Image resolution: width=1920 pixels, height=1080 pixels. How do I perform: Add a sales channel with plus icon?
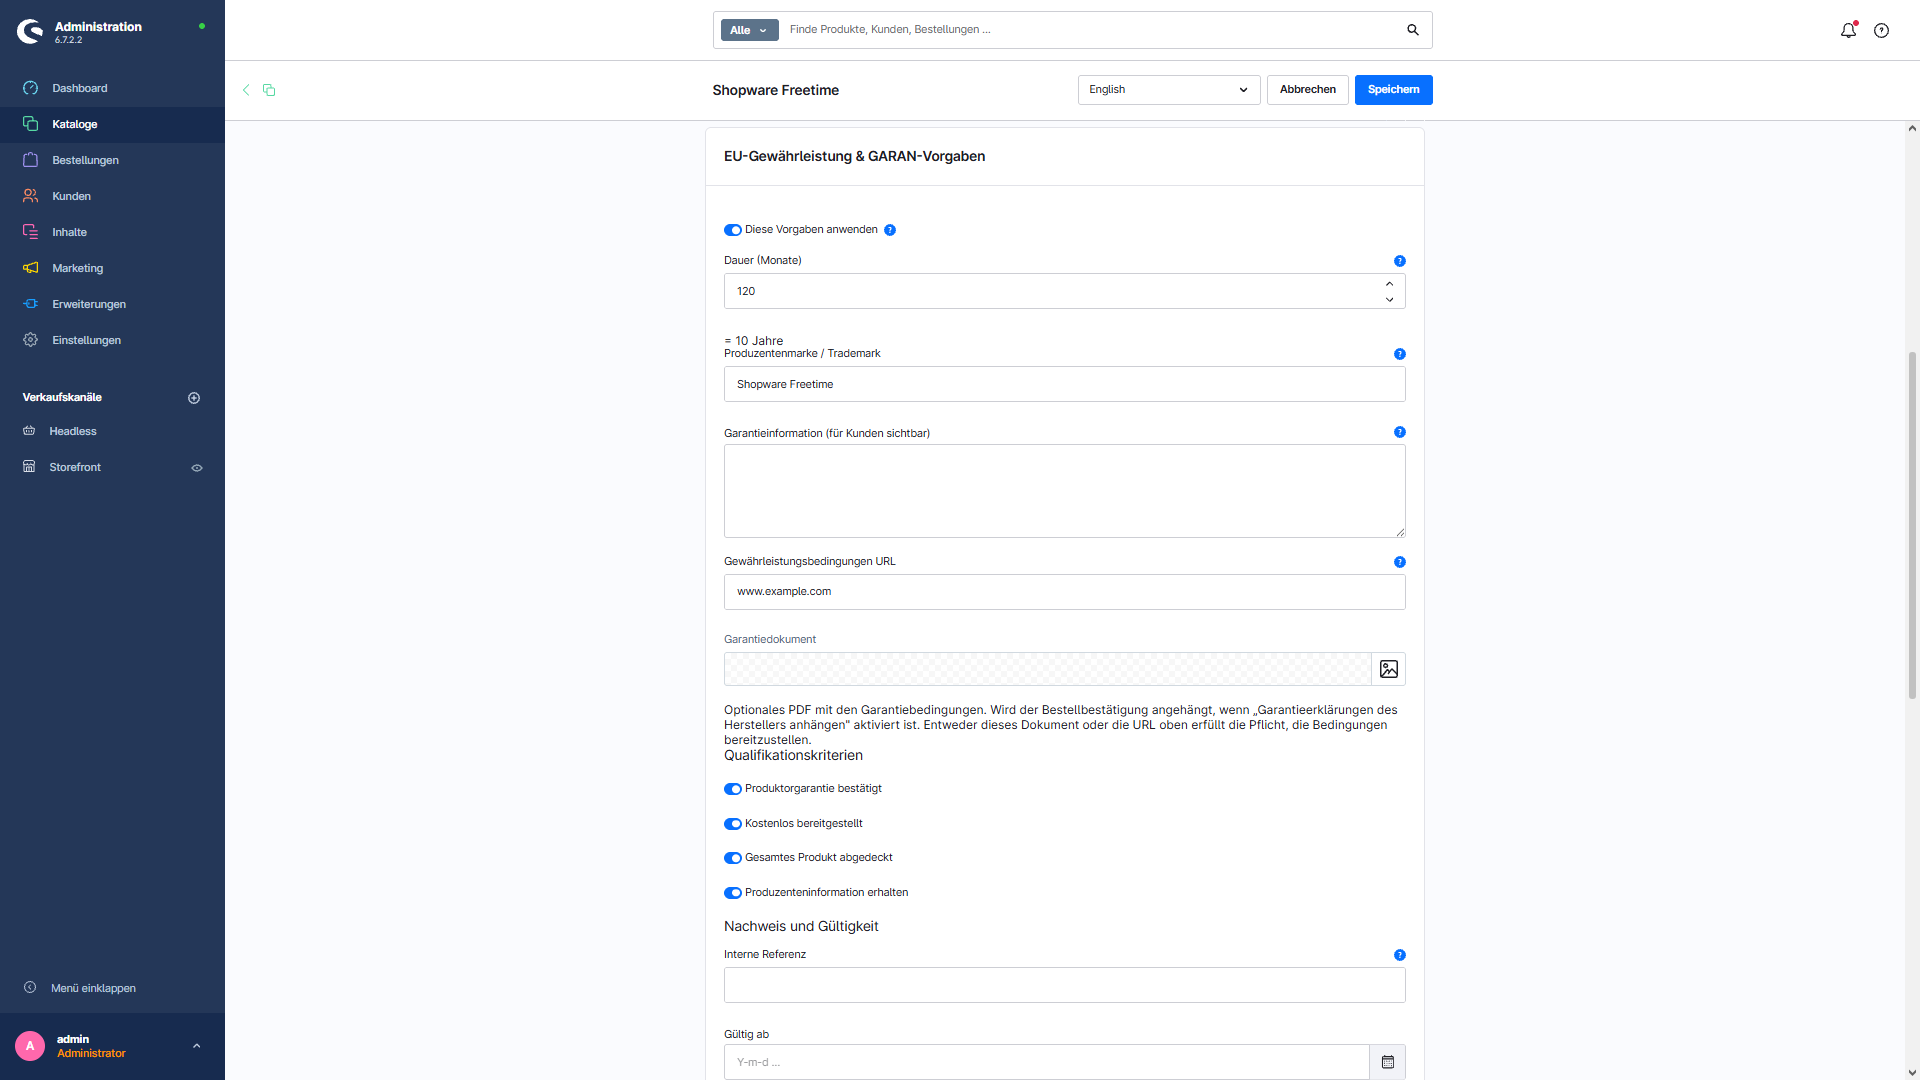pos(194,398)
